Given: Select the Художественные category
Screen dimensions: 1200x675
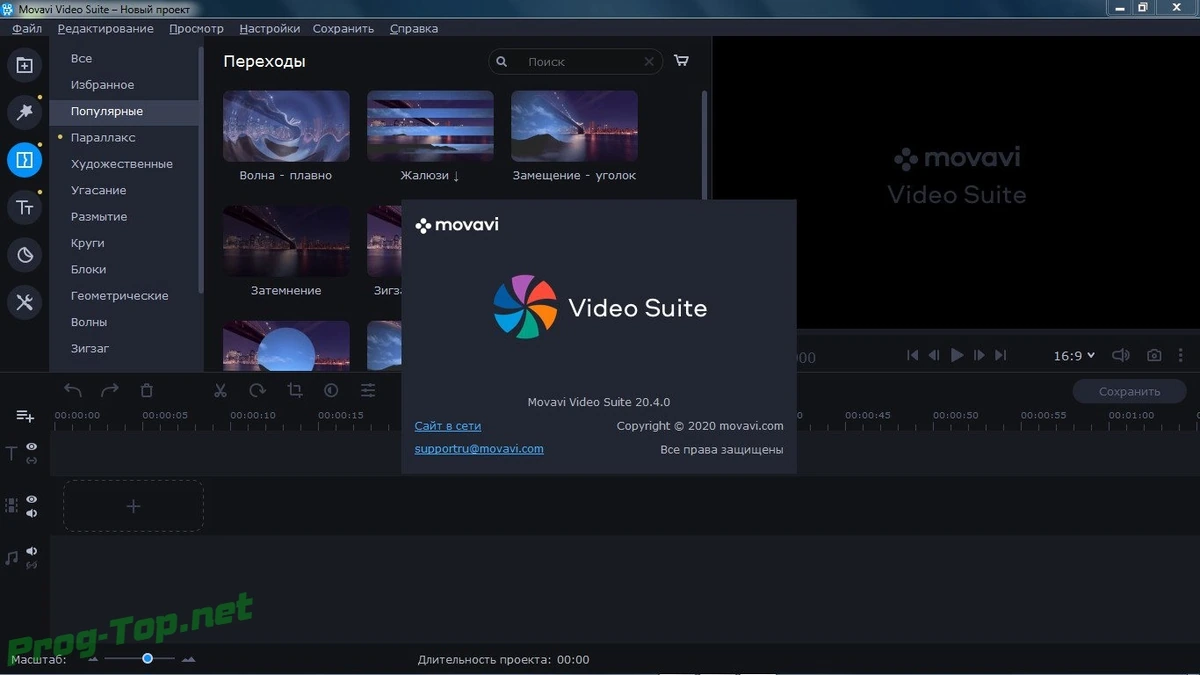Looking at the screenshot, I should (124, 164).
